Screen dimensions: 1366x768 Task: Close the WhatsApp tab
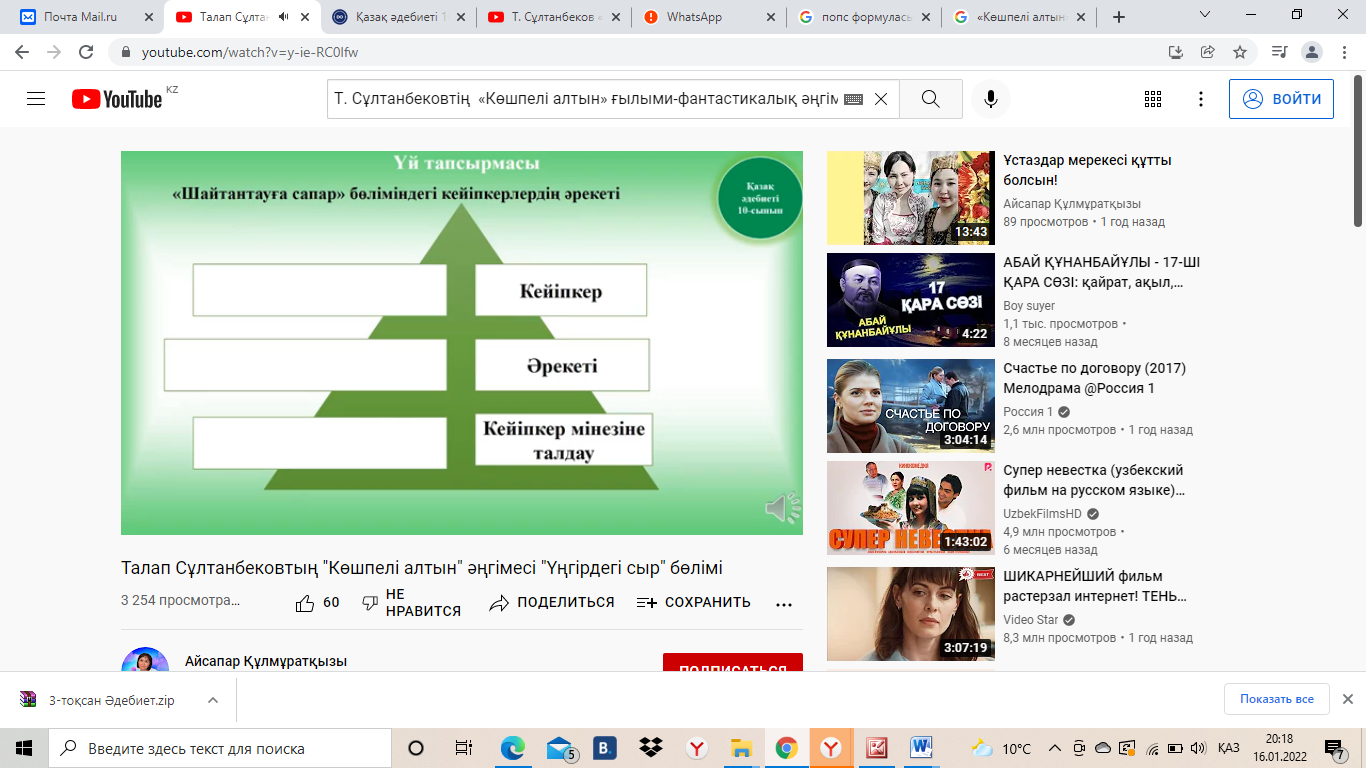click(770, 17)
